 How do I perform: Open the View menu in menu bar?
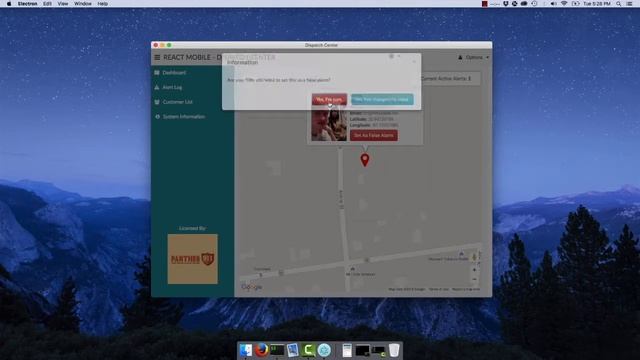coord(63,4)
